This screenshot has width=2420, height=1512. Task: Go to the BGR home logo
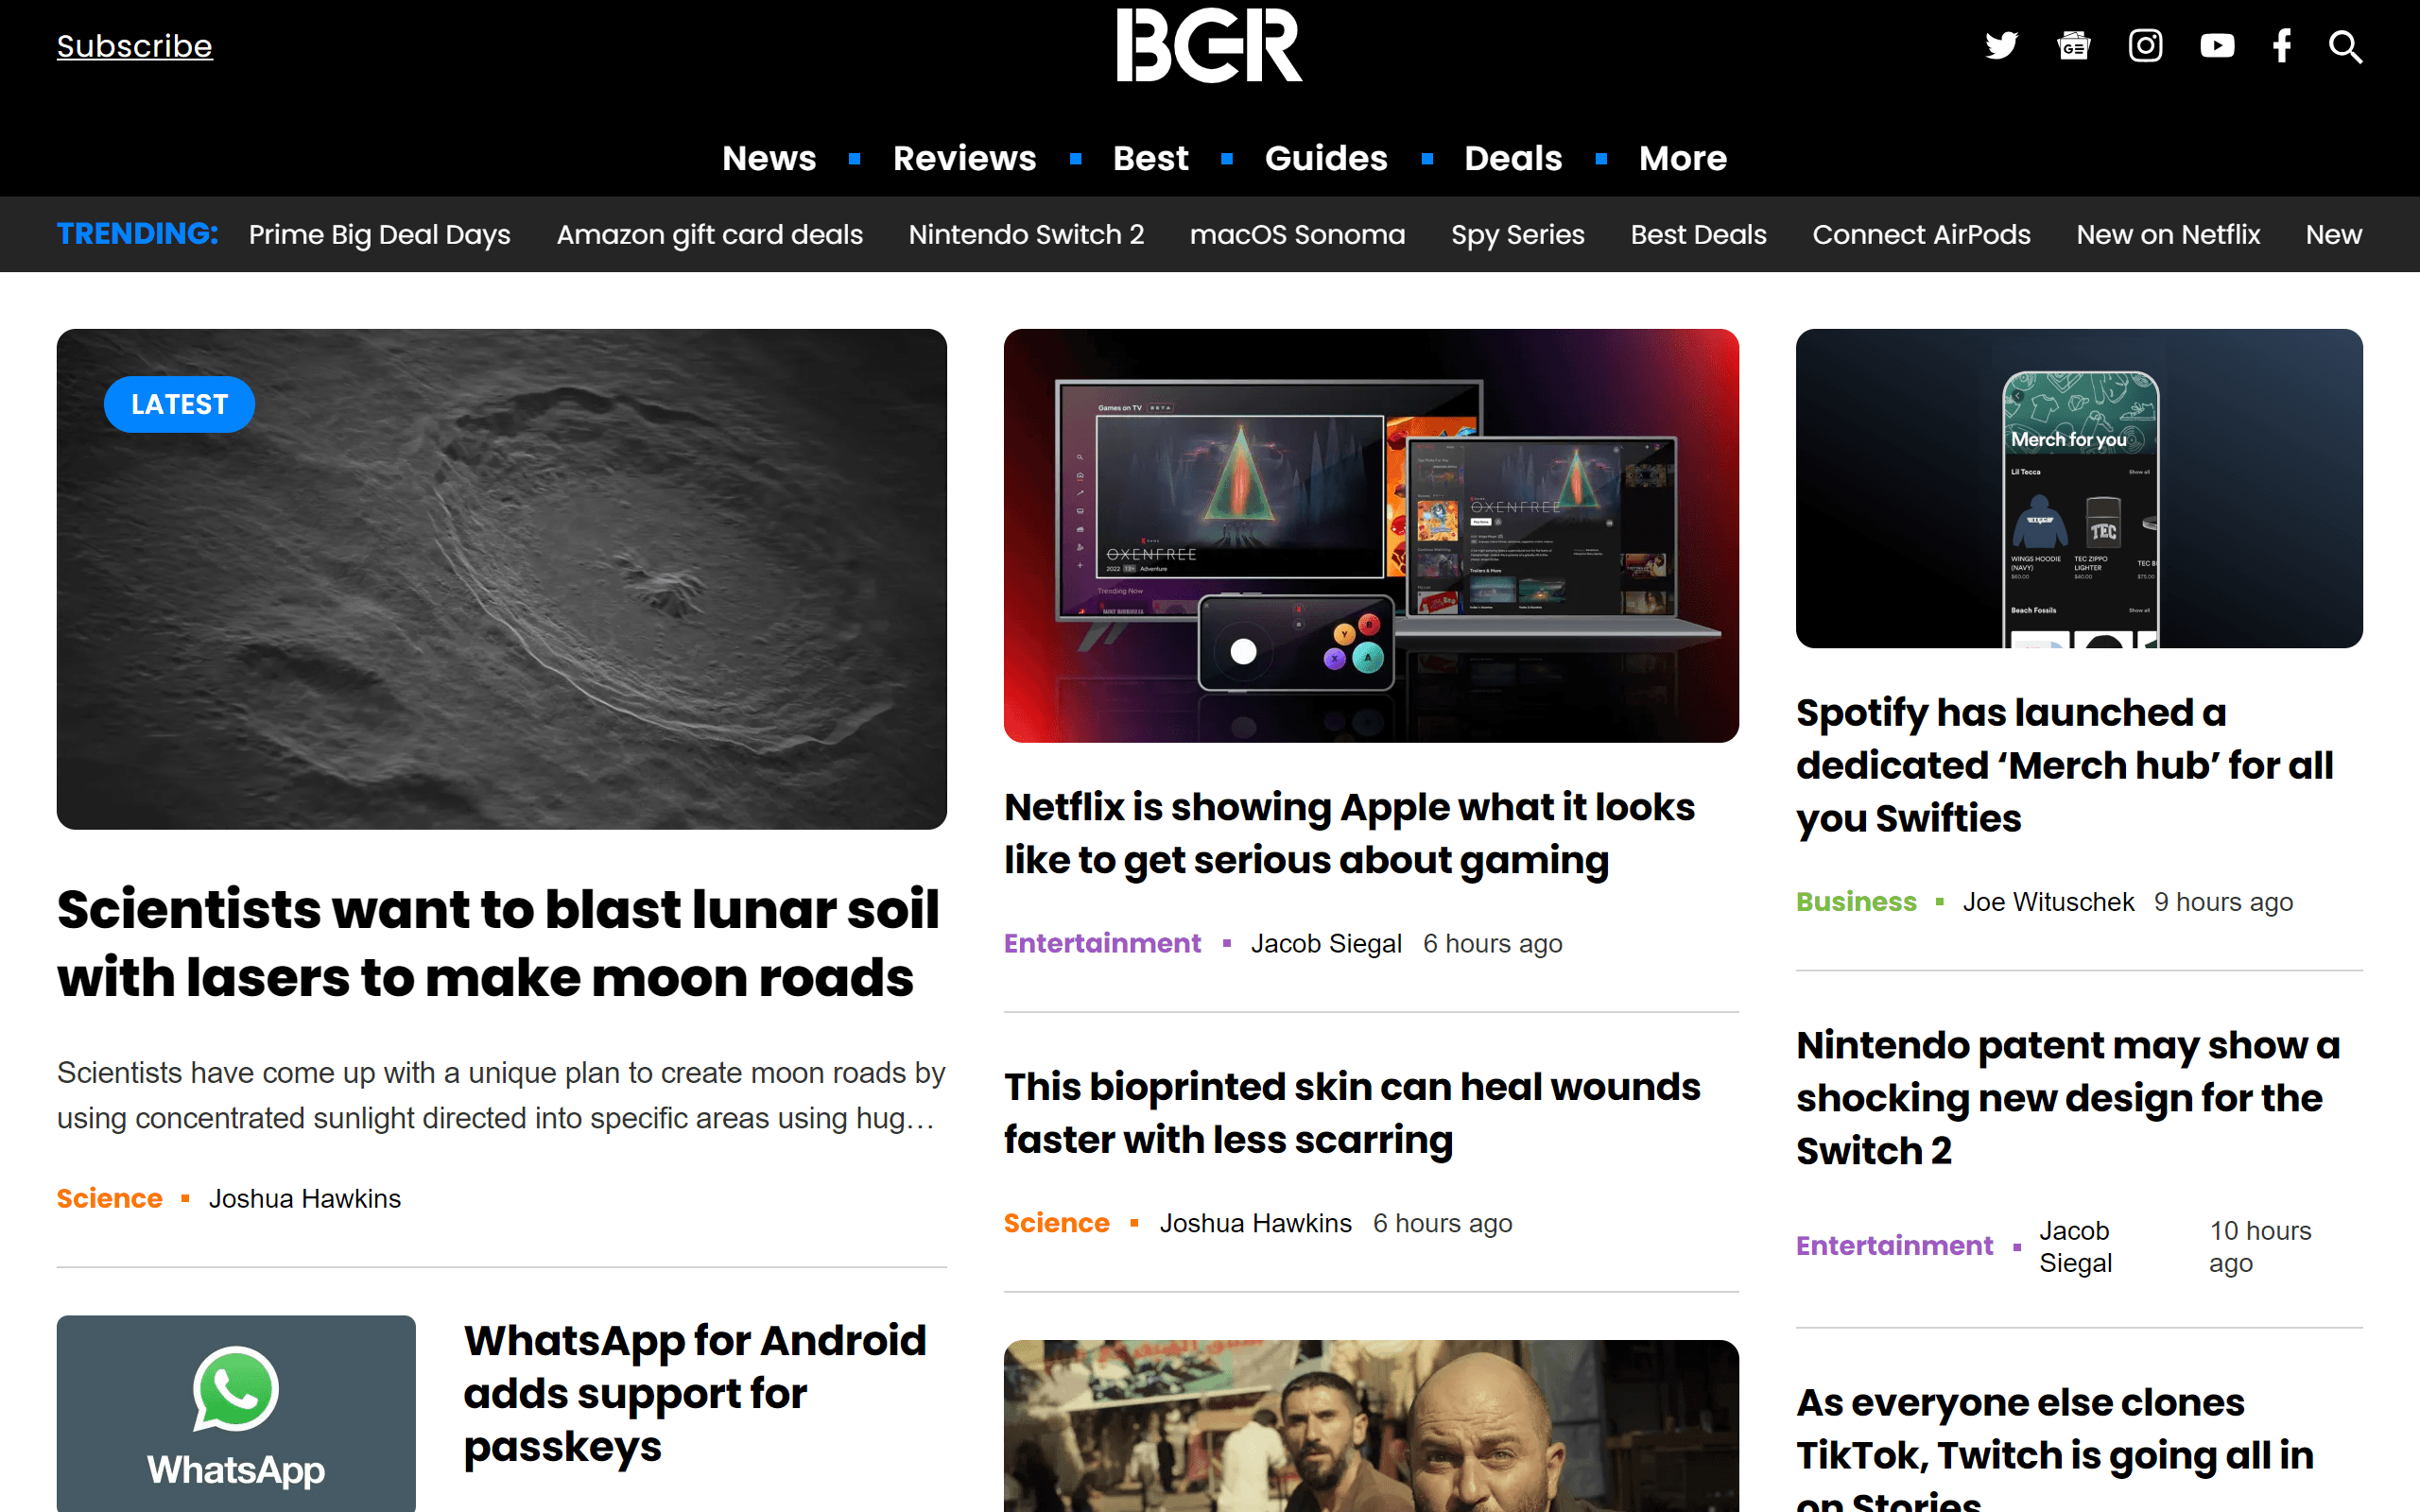pyautogui.click(x=1209, y=45)
